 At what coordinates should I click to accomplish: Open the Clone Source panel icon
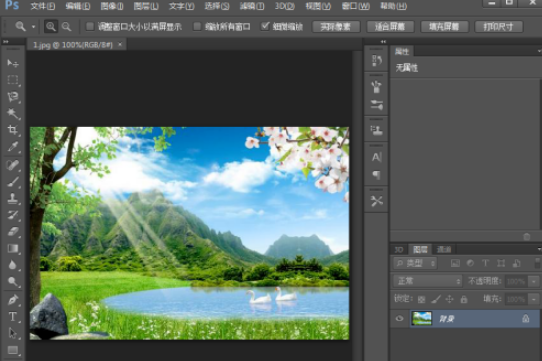[376, 130]
